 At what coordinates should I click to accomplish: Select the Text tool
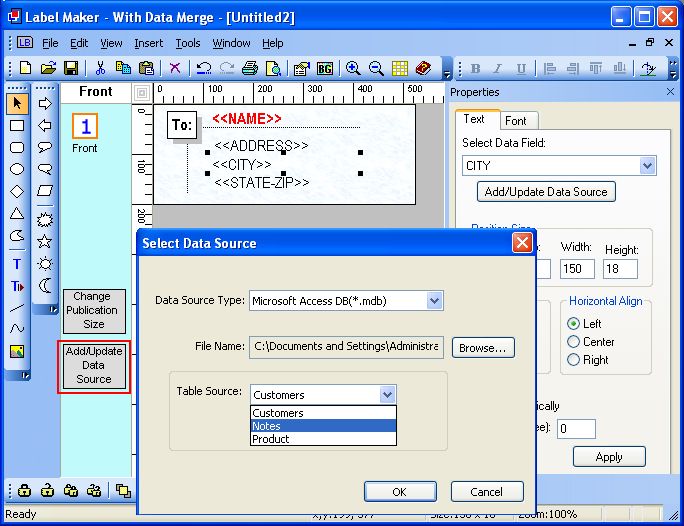click(x=17, y=264)
